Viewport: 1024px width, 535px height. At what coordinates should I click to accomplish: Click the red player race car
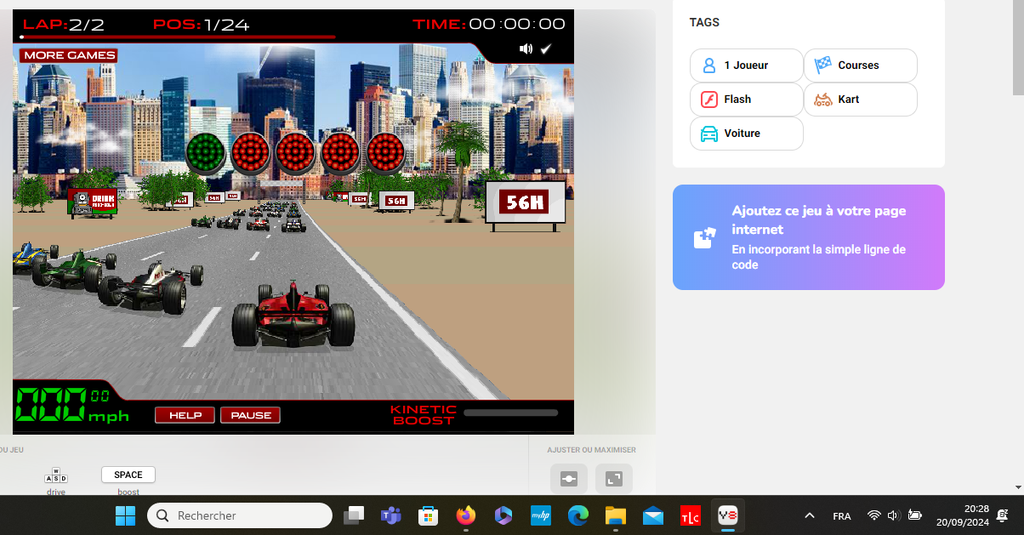coord(293,314)
